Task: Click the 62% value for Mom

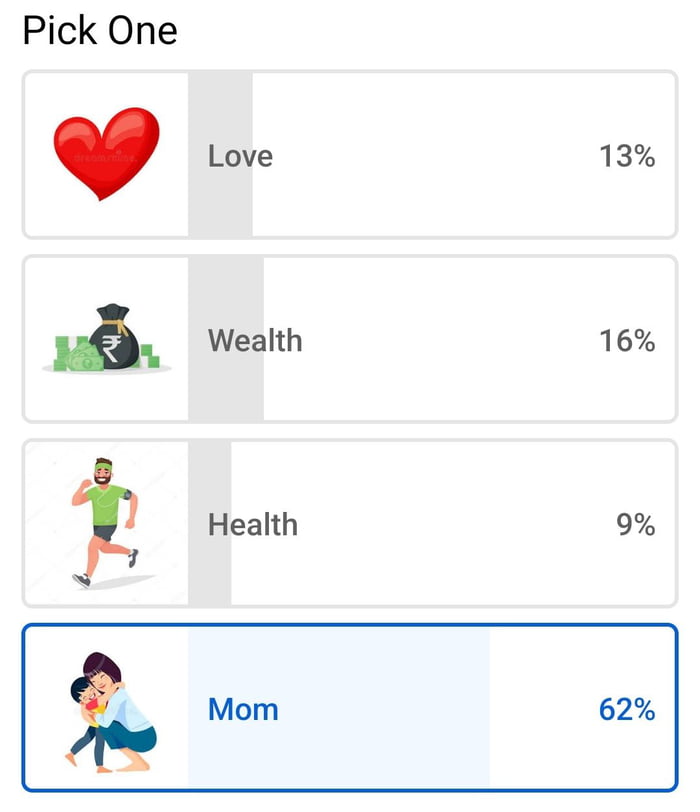Action: pyautogui.click(x=629, y=709)
